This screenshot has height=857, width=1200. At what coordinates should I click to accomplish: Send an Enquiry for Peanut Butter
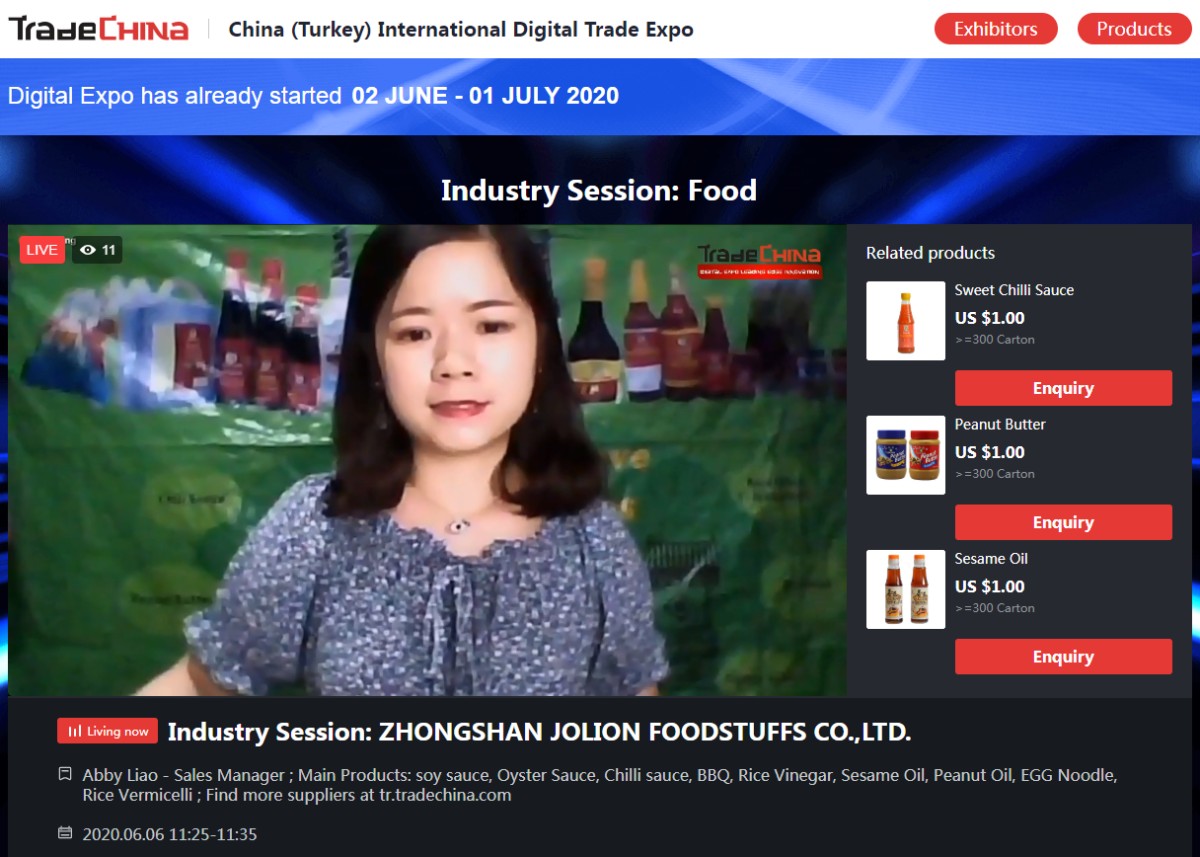[x=1063, y=522]
